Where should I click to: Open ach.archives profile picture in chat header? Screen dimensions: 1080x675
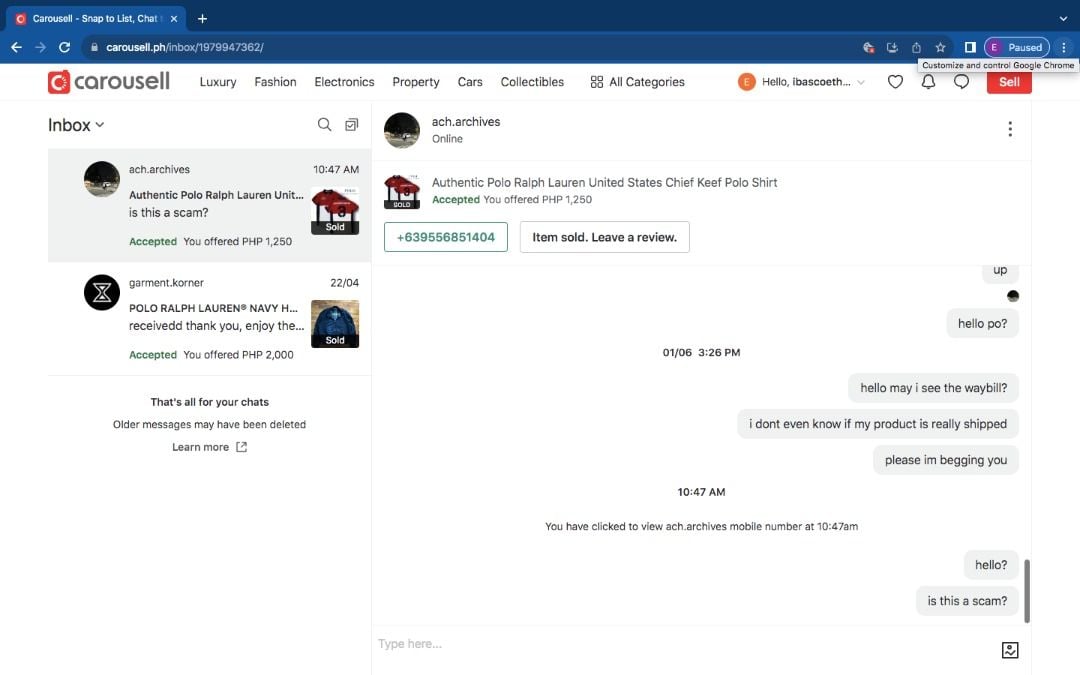[402, 130]
